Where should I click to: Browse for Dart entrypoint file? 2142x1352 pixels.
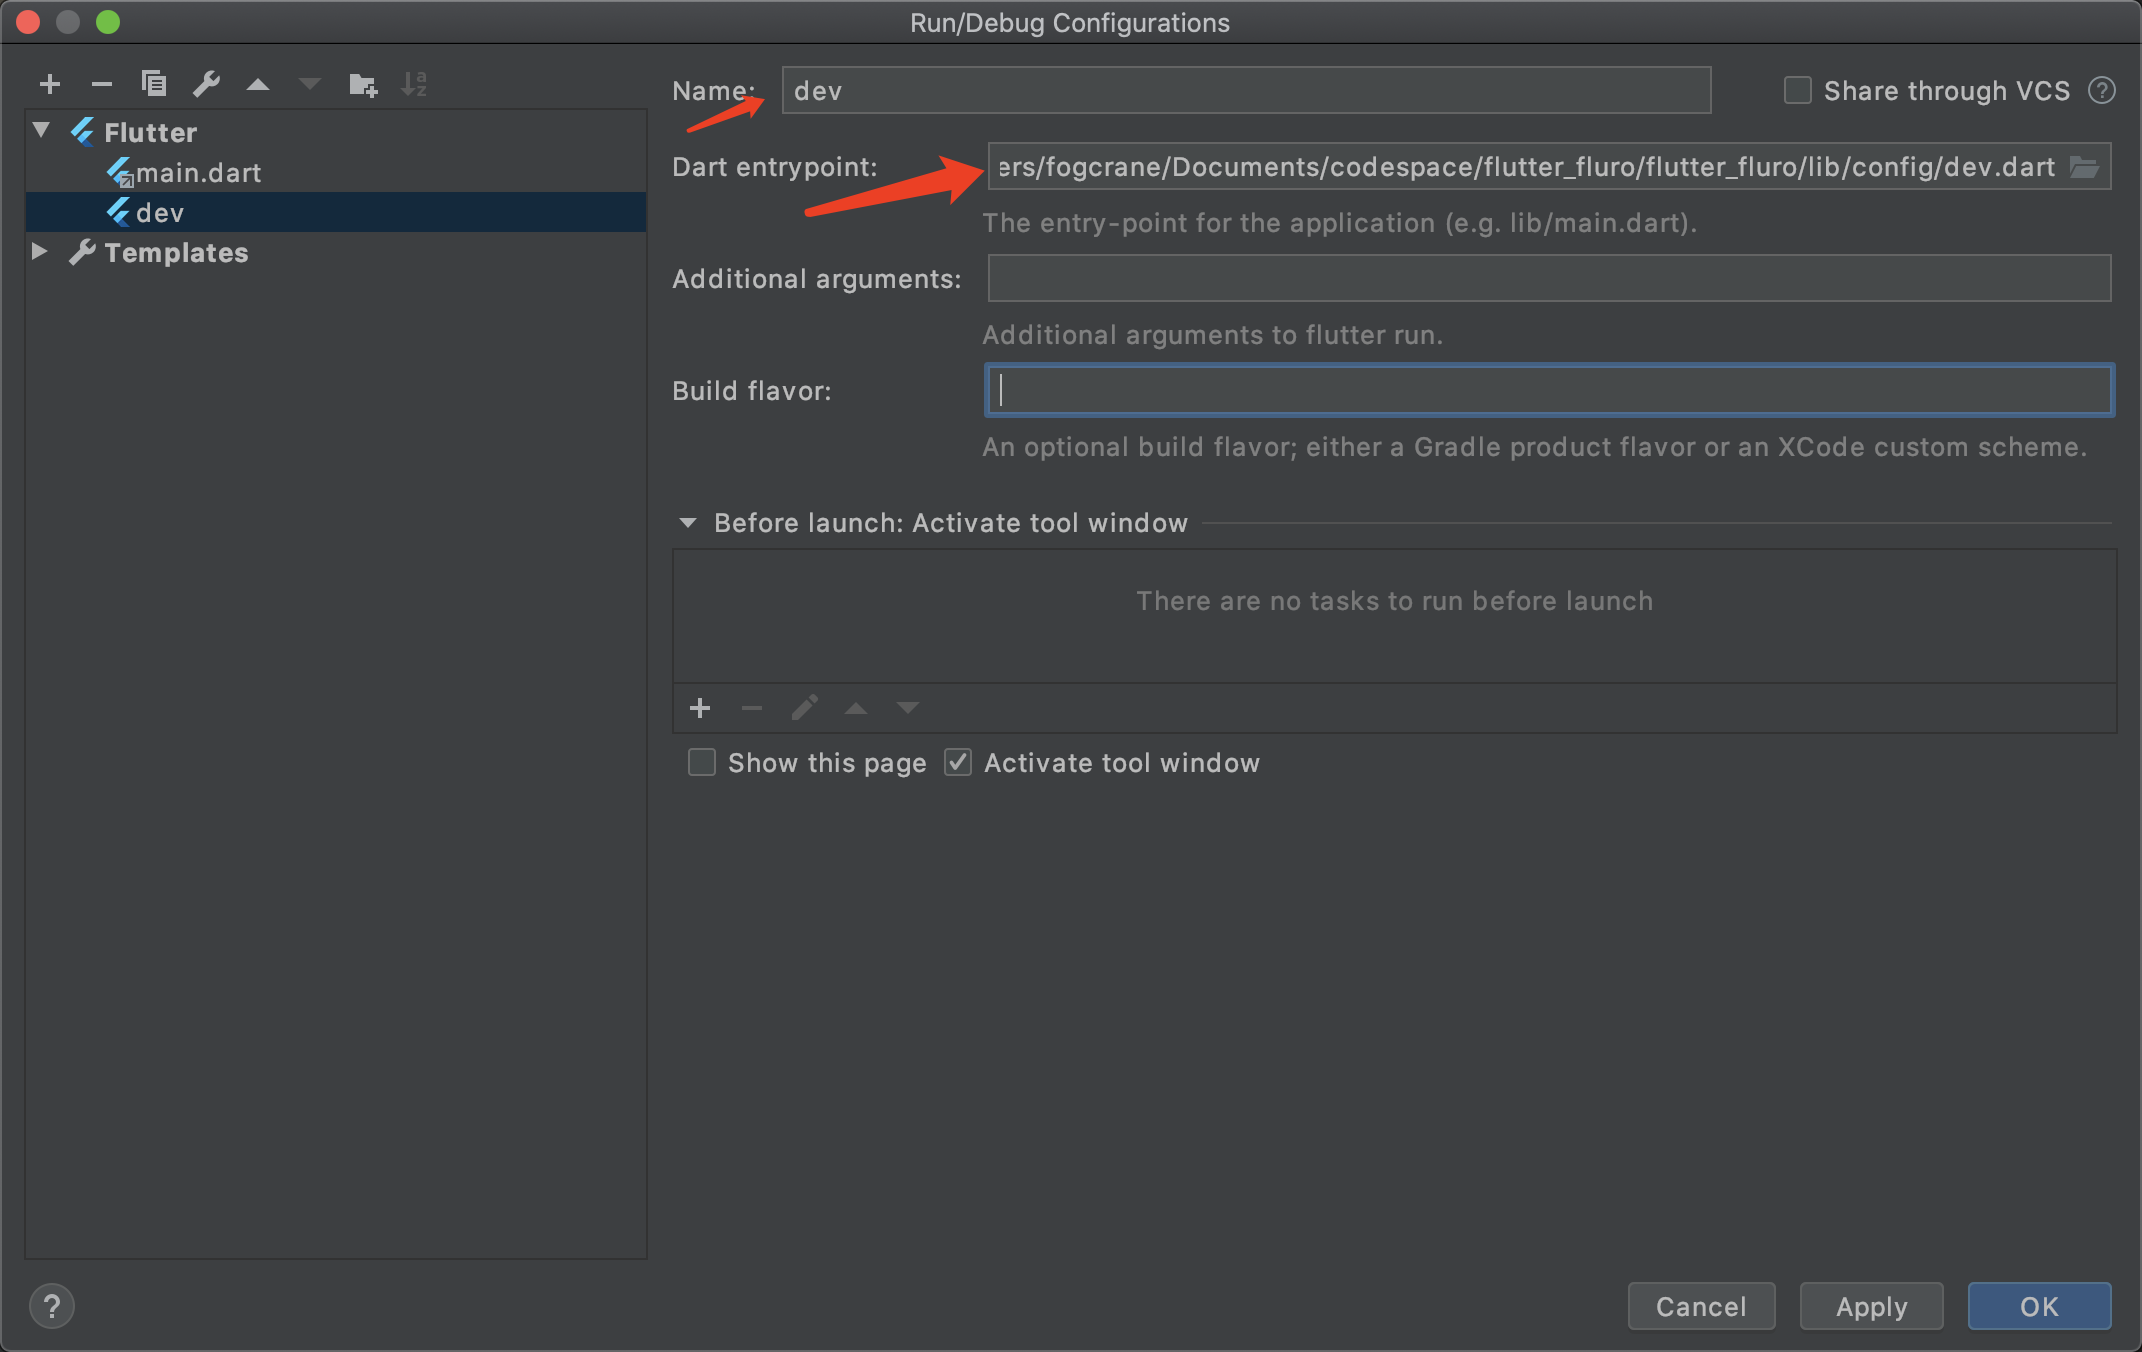pos(2085,167)
